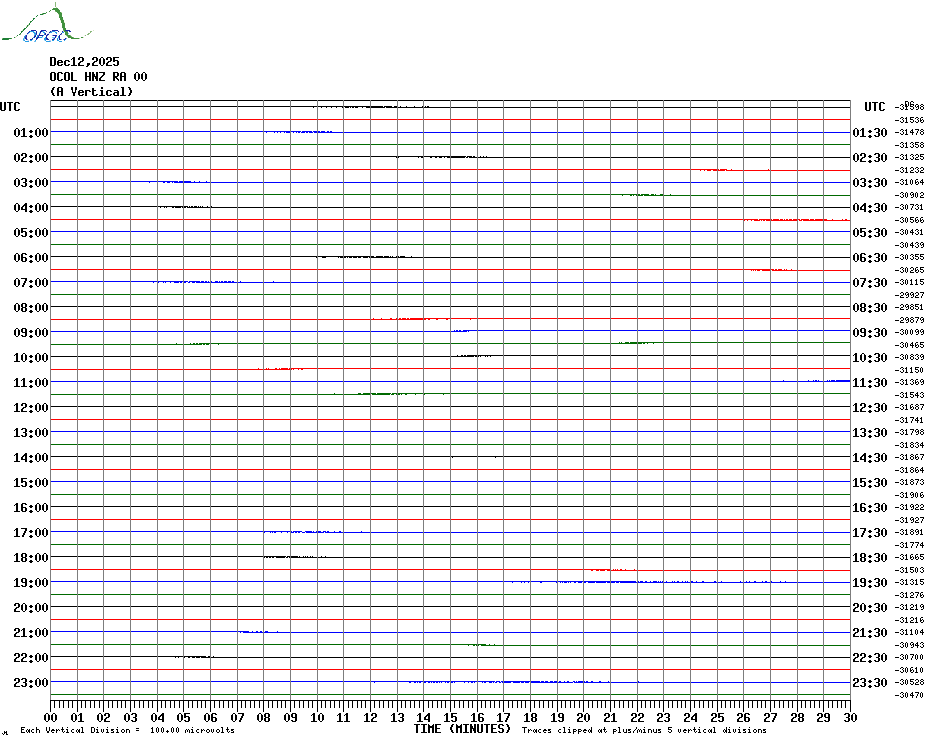Image resolution: width=930 pixels, height=744 pixels.
Task: Click the offset value '-30470'
Action: pos(909,695)
